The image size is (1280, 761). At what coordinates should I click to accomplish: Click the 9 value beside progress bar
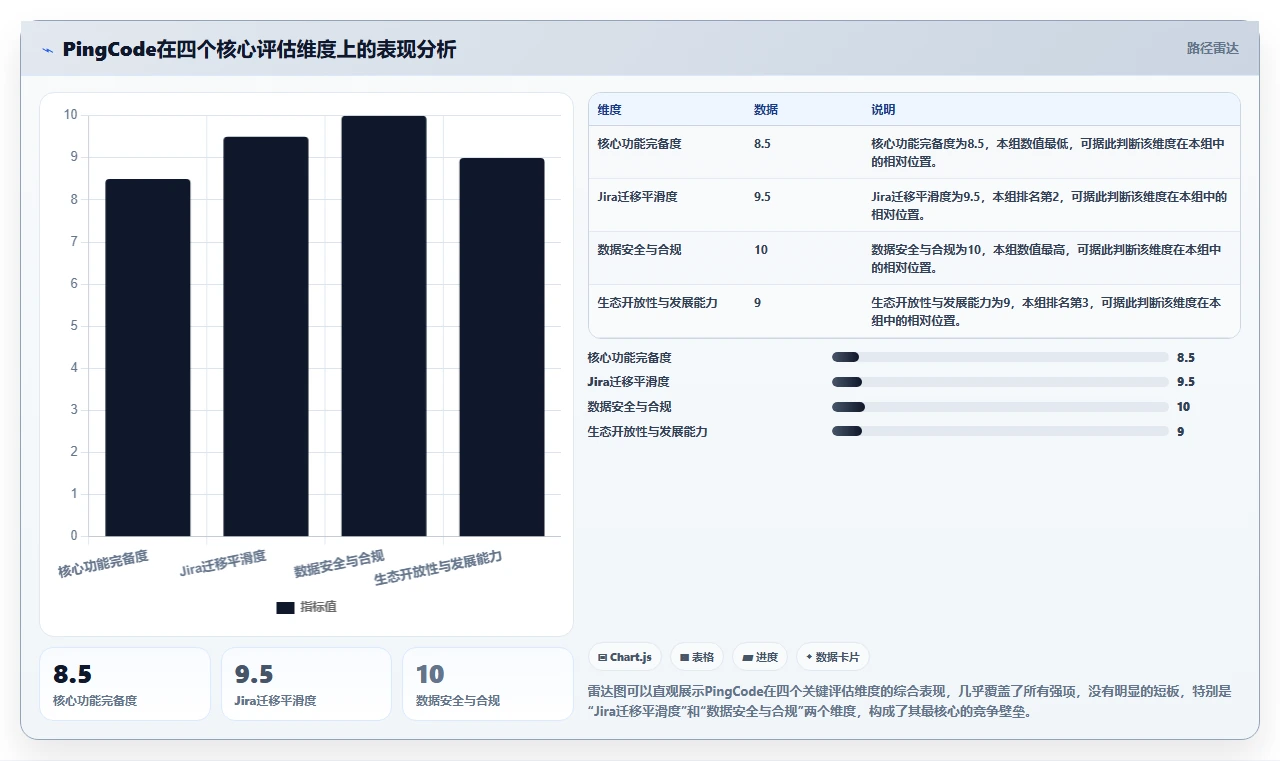[1181, 431]
